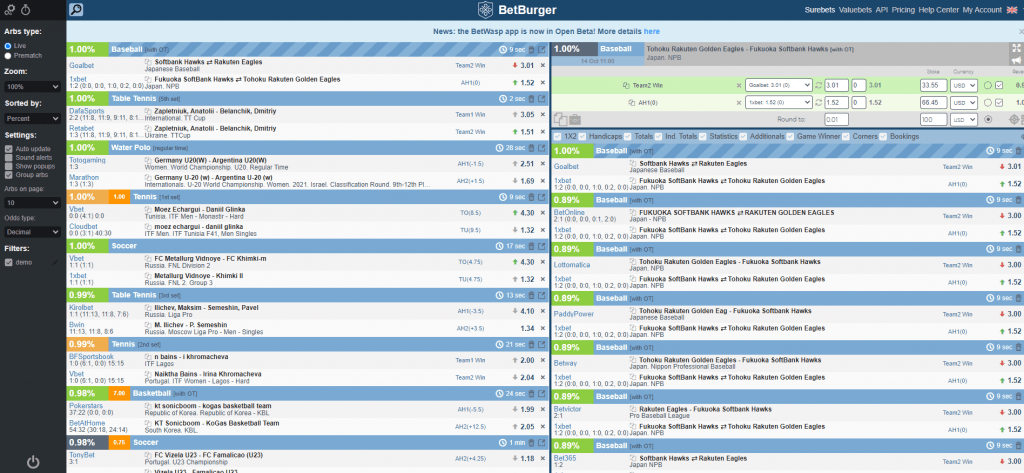Open the settings gears icon in sidebar
This screenshot has height=473, width=1024.
[x=10, y=10]
